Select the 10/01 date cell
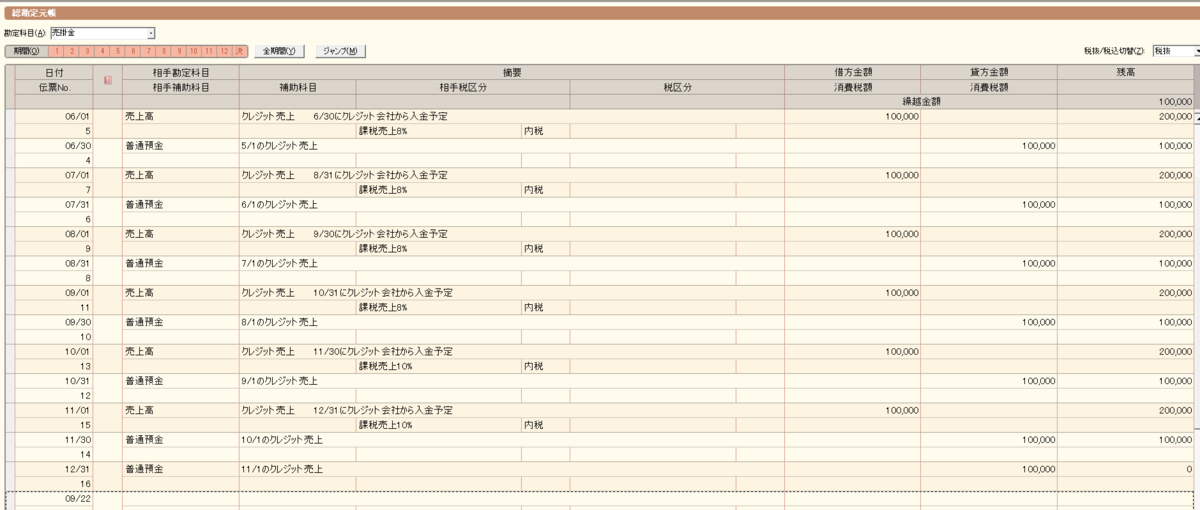Image resolution: width=1200 pixels, height=510 pixels. [x=54, y=352]
